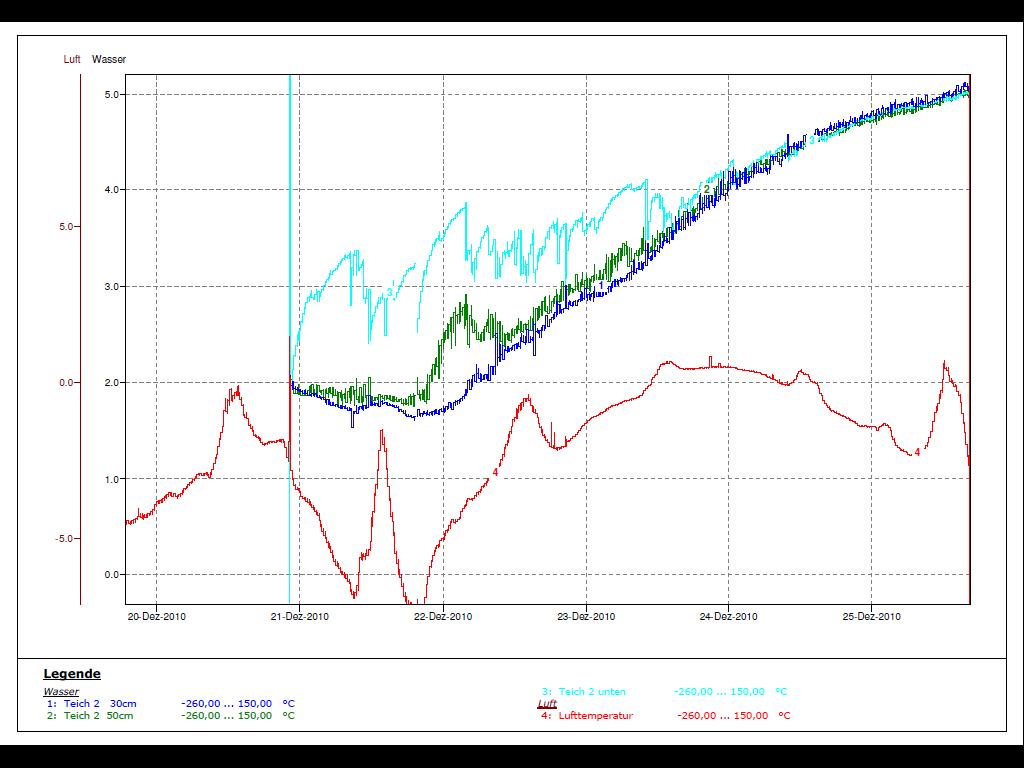The height and width of the screenshot is (768, 1024).
Task: Click the 25-Dez-2010 date label
Action: pyautogui.click(x=872, y=617)
